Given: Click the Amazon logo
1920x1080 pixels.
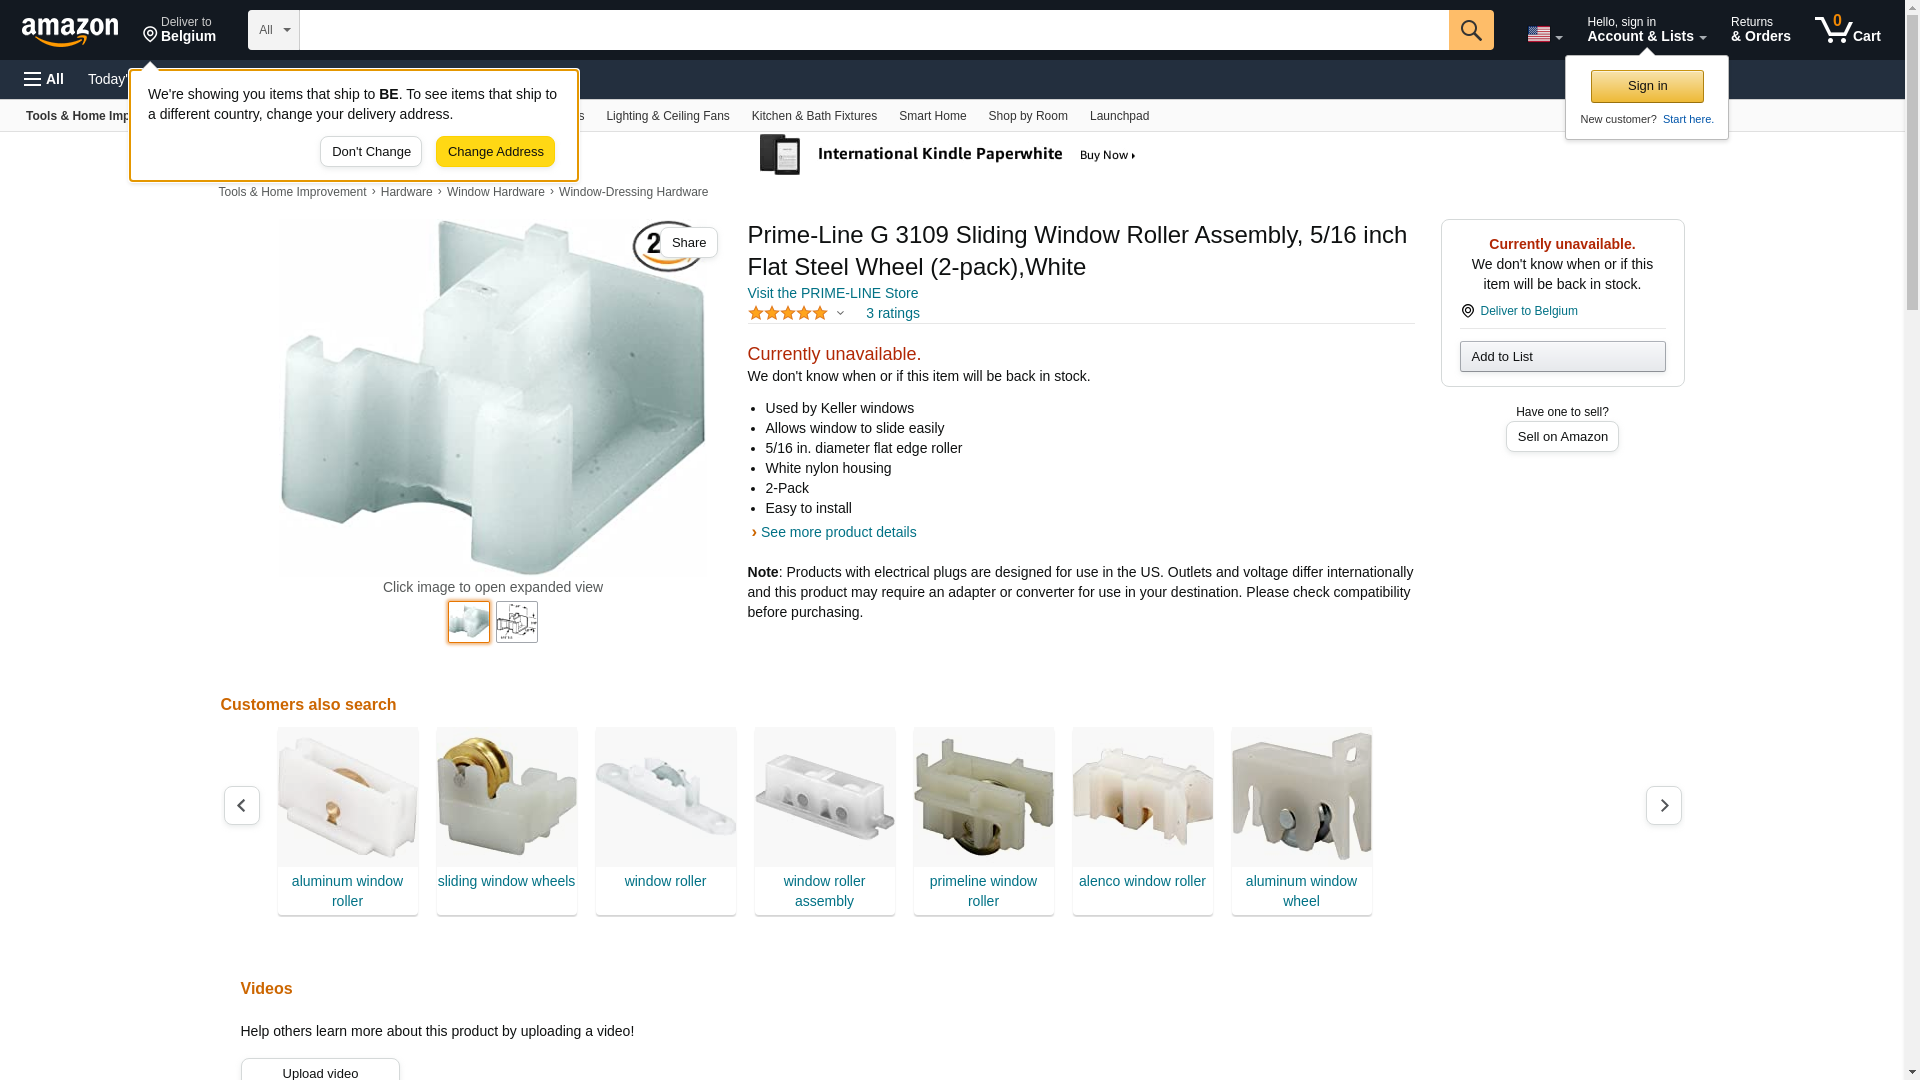Looking at the screenshot, I should 70,32.
